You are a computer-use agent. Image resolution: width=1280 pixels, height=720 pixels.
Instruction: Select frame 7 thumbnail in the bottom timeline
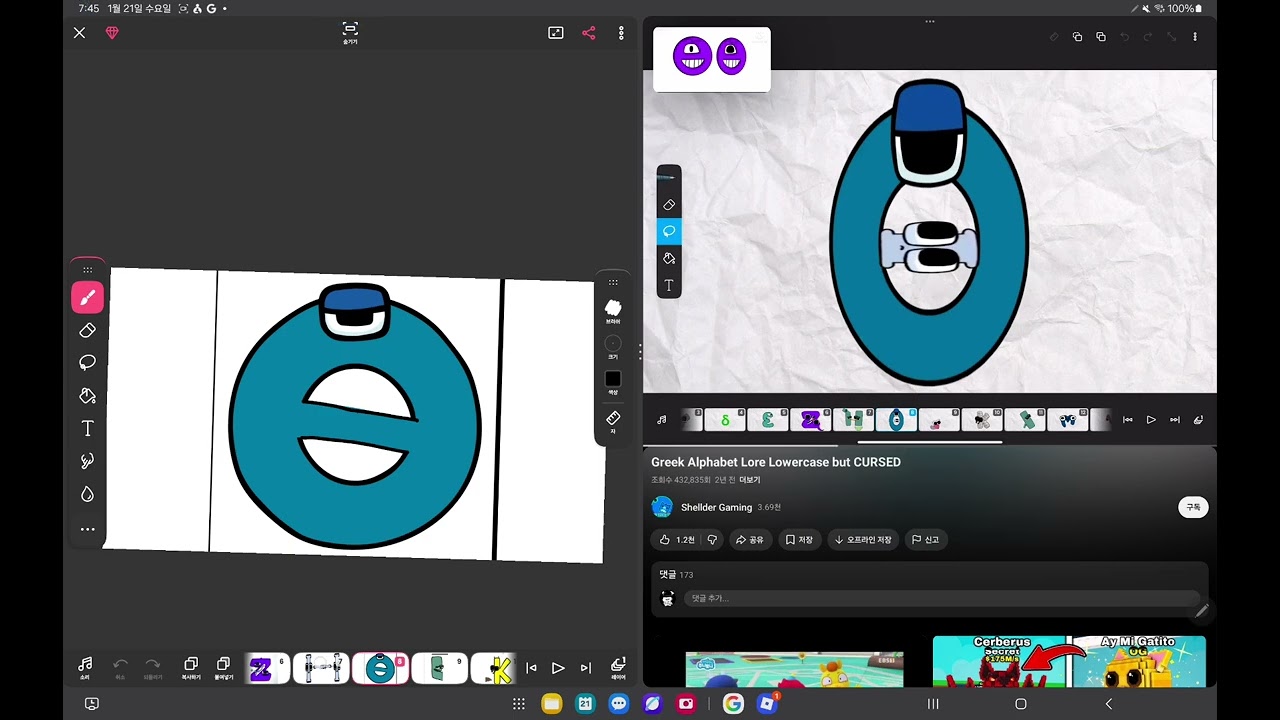click(x=321, y=668)
